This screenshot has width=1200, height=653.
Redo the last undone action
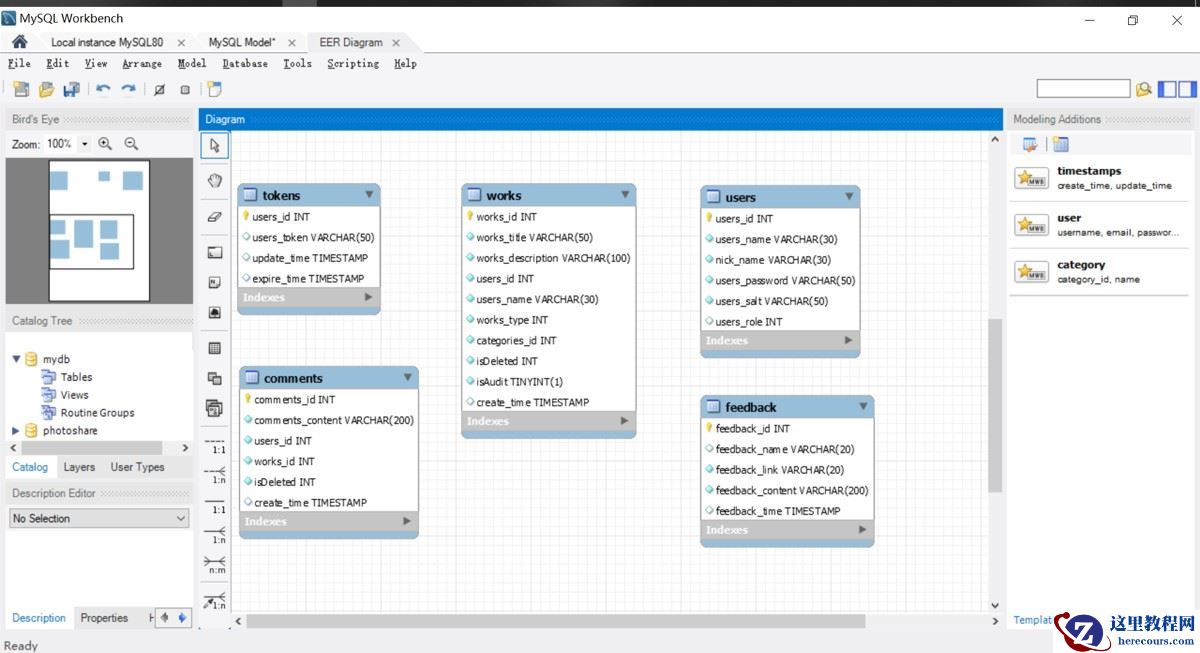(128, 89)
